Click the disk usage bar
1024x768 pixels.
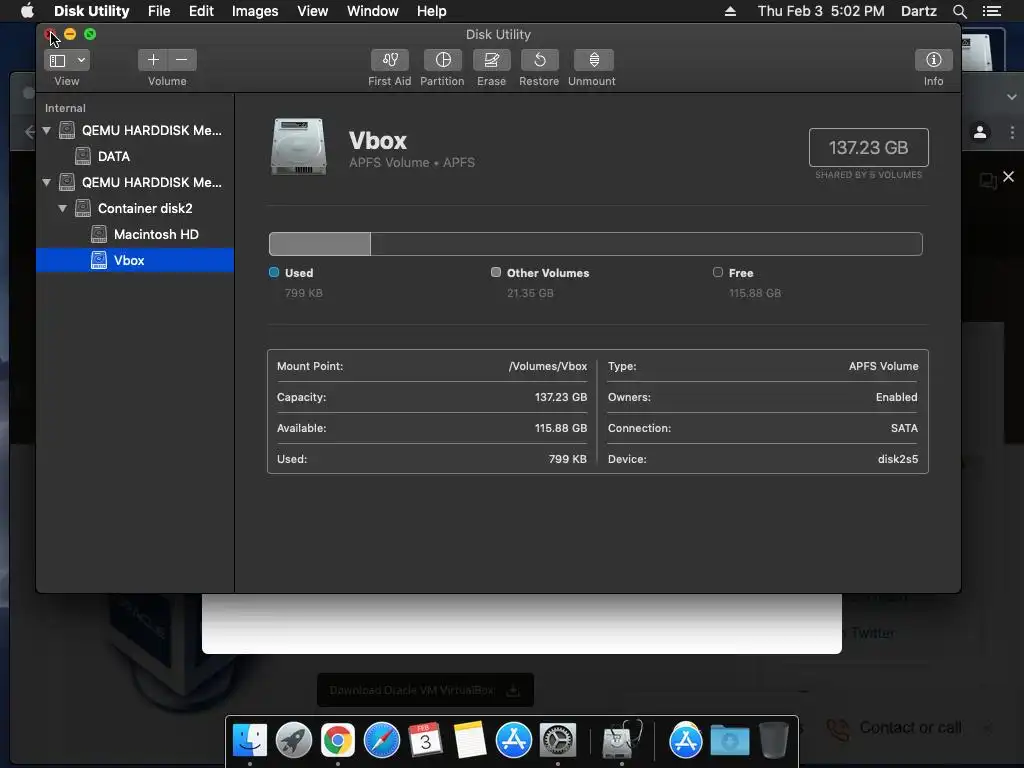pos(596,244)
